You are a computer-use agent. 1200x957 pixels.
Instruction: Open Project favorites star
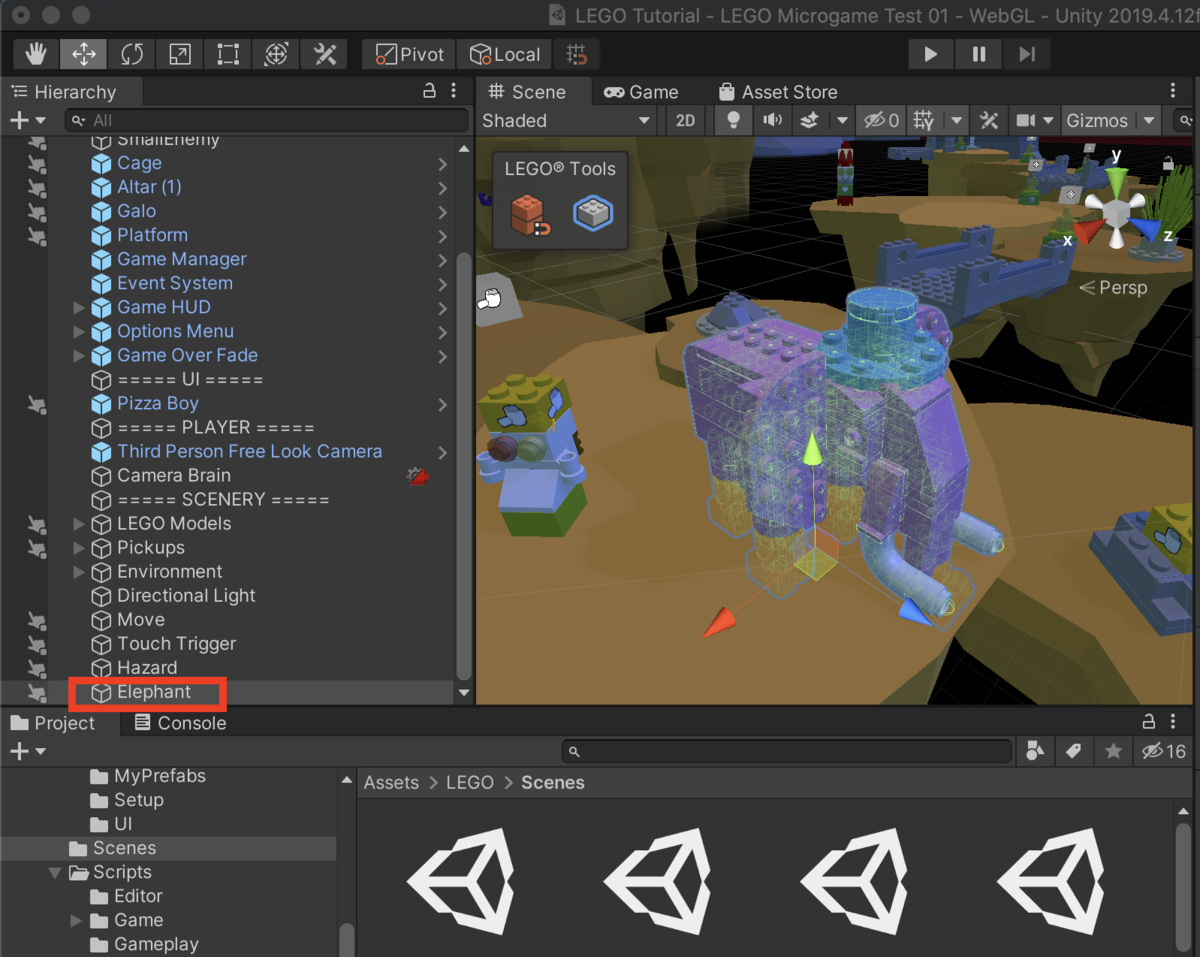tap(1112, 751)
